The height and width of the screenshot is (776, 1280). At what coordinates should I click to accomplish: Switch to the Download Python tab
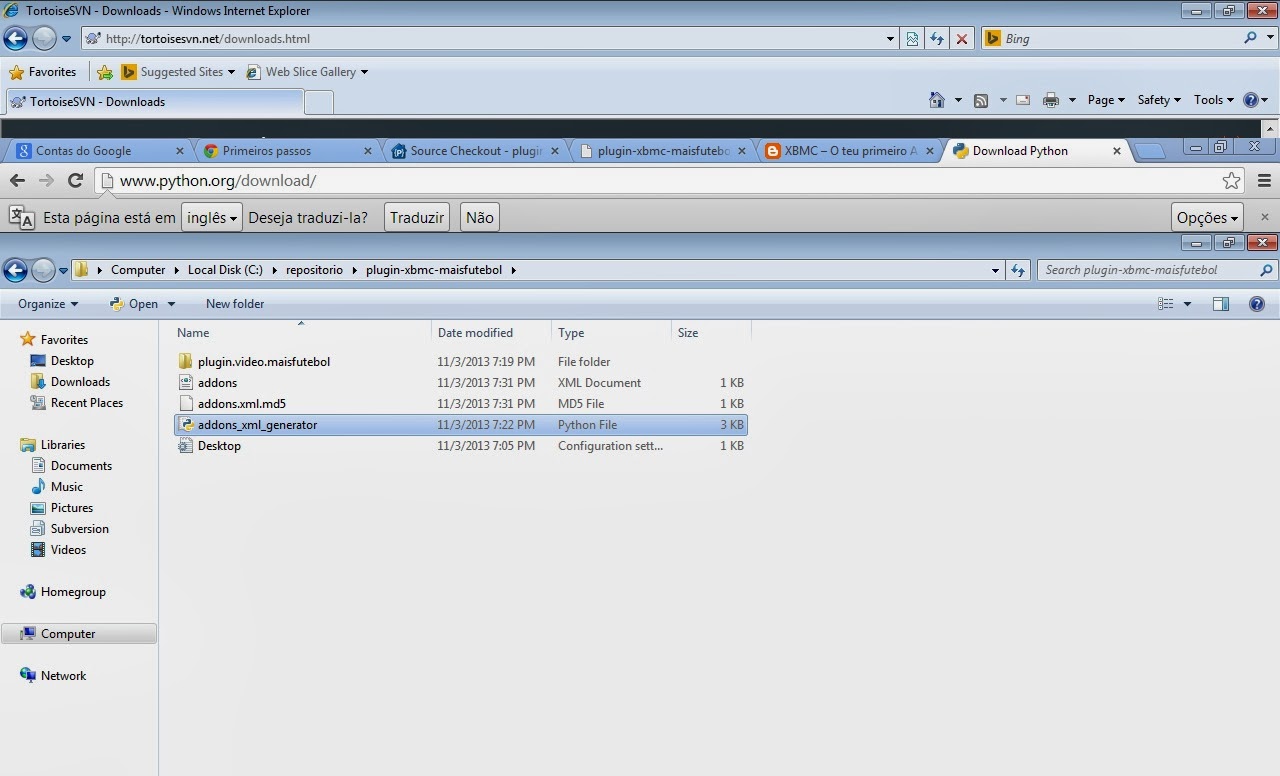tap(1020, 150)
